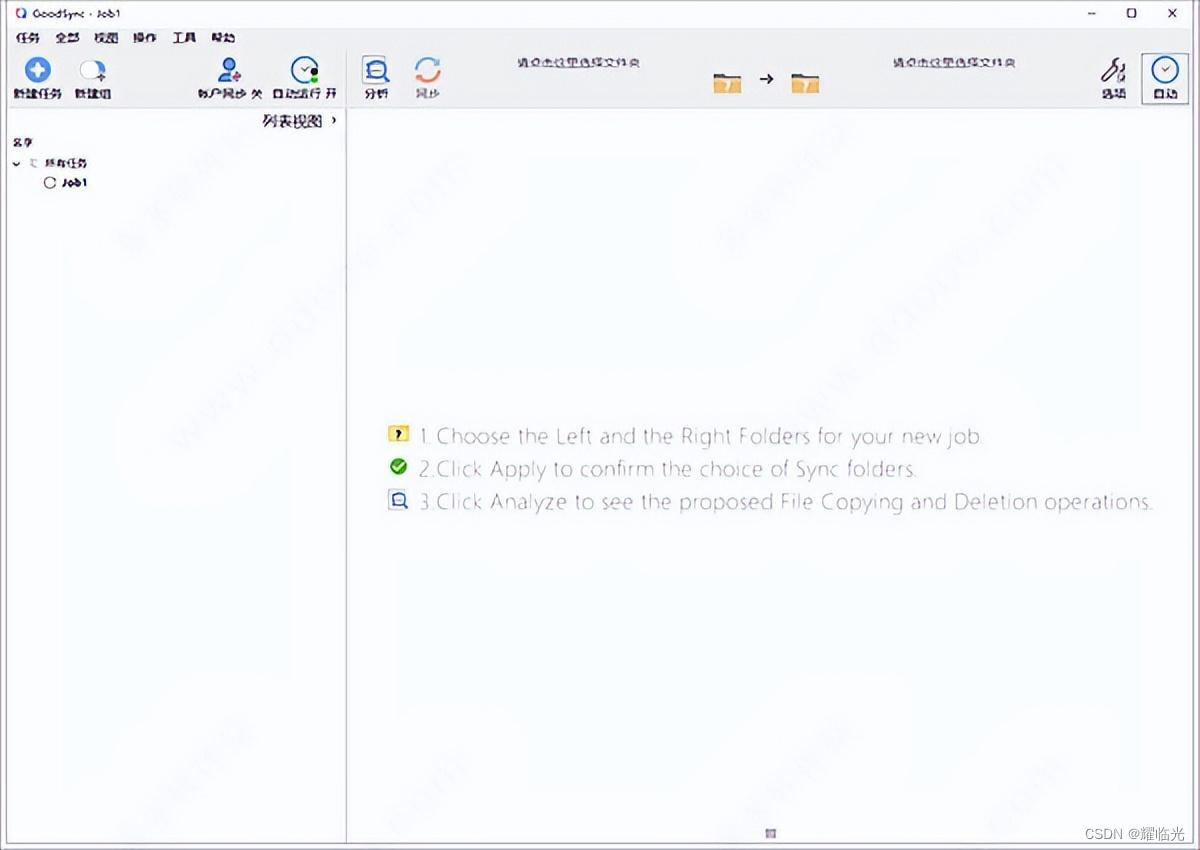Change sync direction via arrow between folders
Viewport: 1200px width, 850px height.
coord(766,79)
